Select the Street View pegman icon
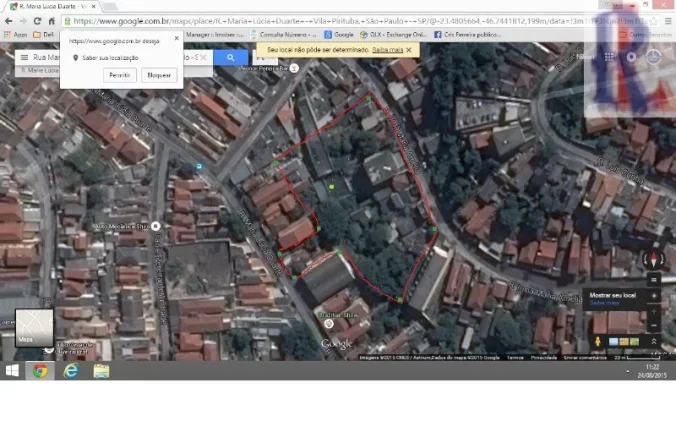 click(x=598, y=341)
